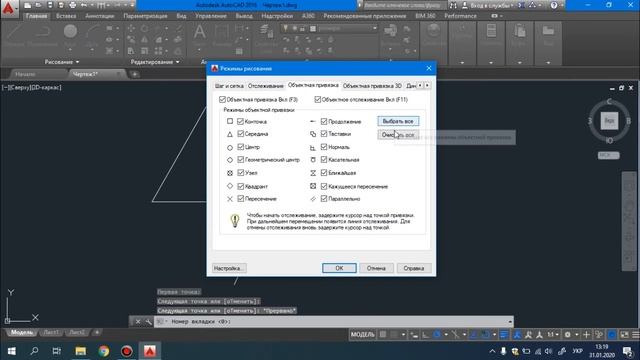Click the ViewCube top face
Screen dimensions: 640x360
click(609, 121)
